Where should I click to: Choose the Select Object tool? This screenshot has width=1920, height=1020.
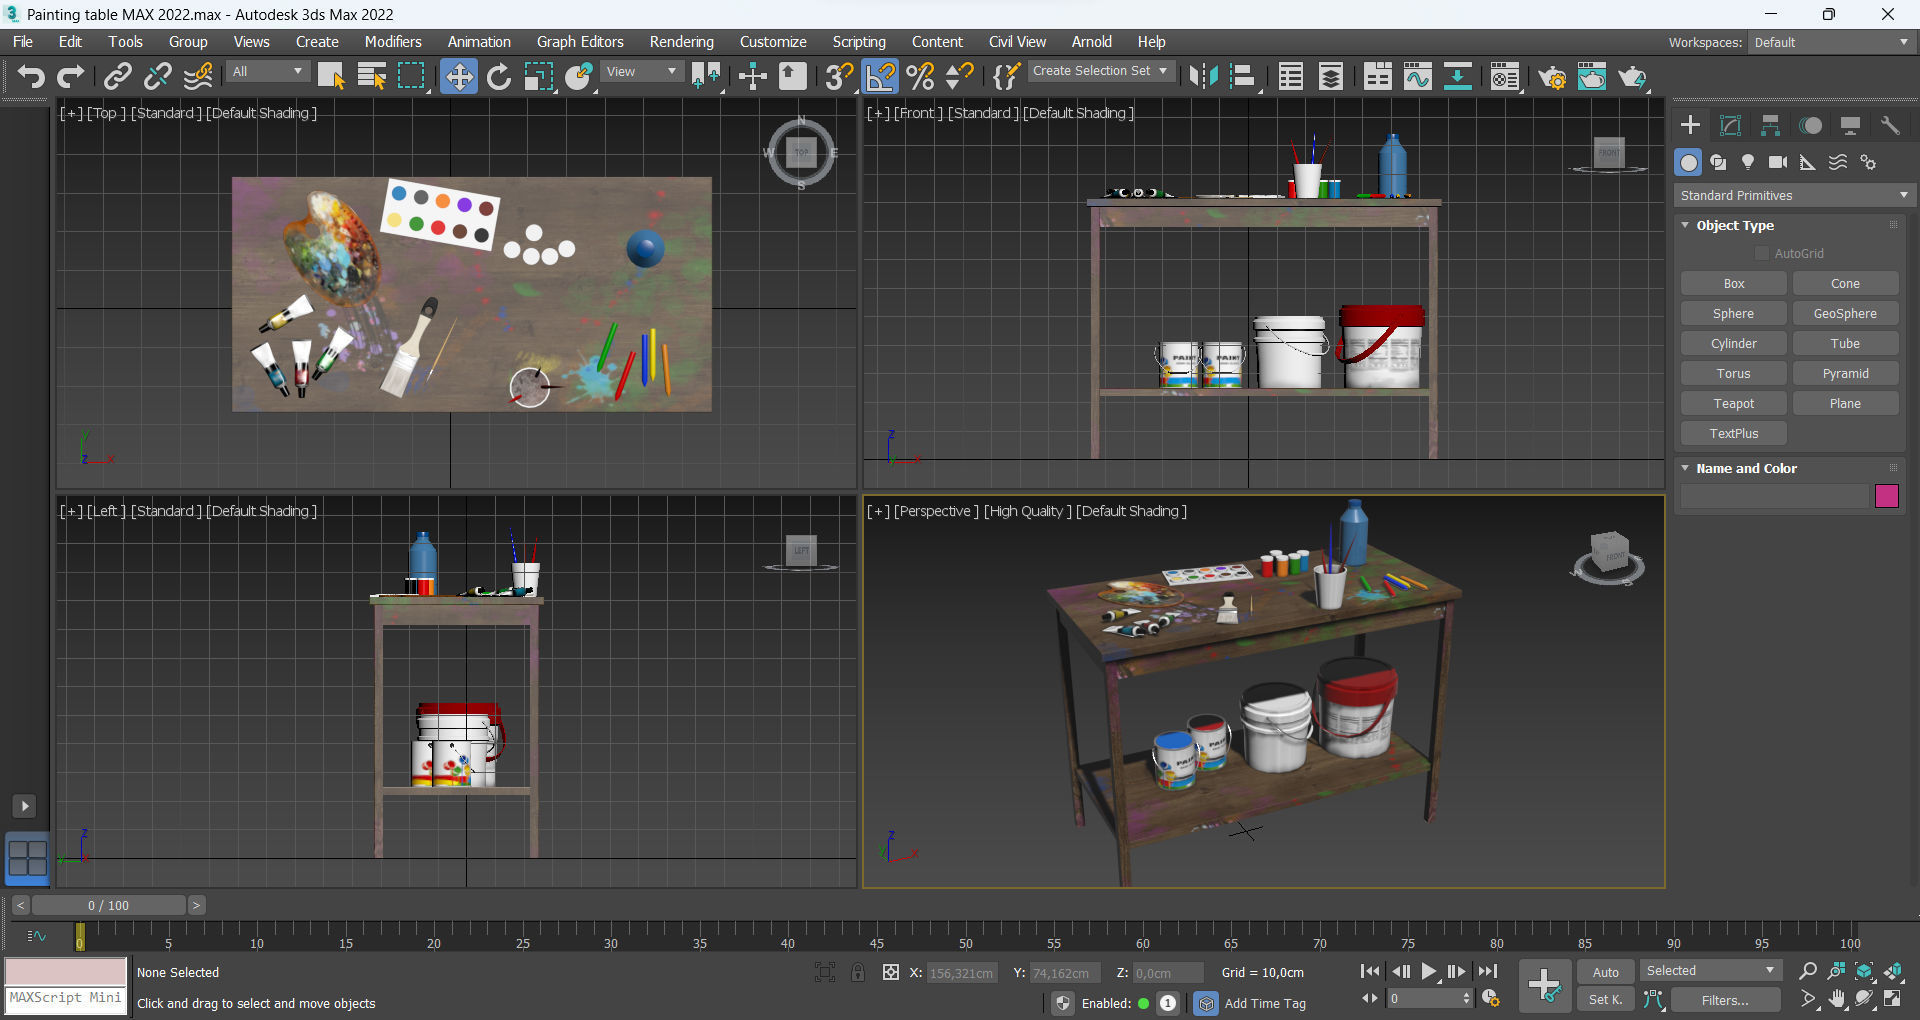[331, 76]
